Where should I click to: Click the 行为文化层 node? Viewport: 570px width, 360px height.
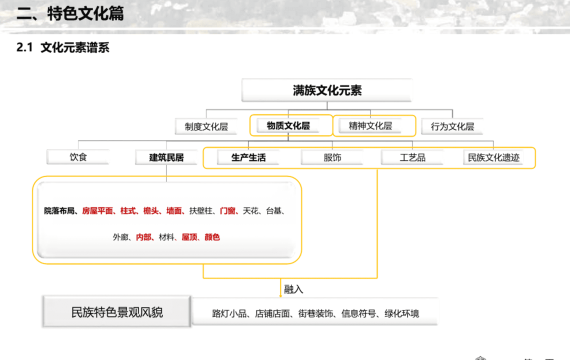click(x=452, y=127)
